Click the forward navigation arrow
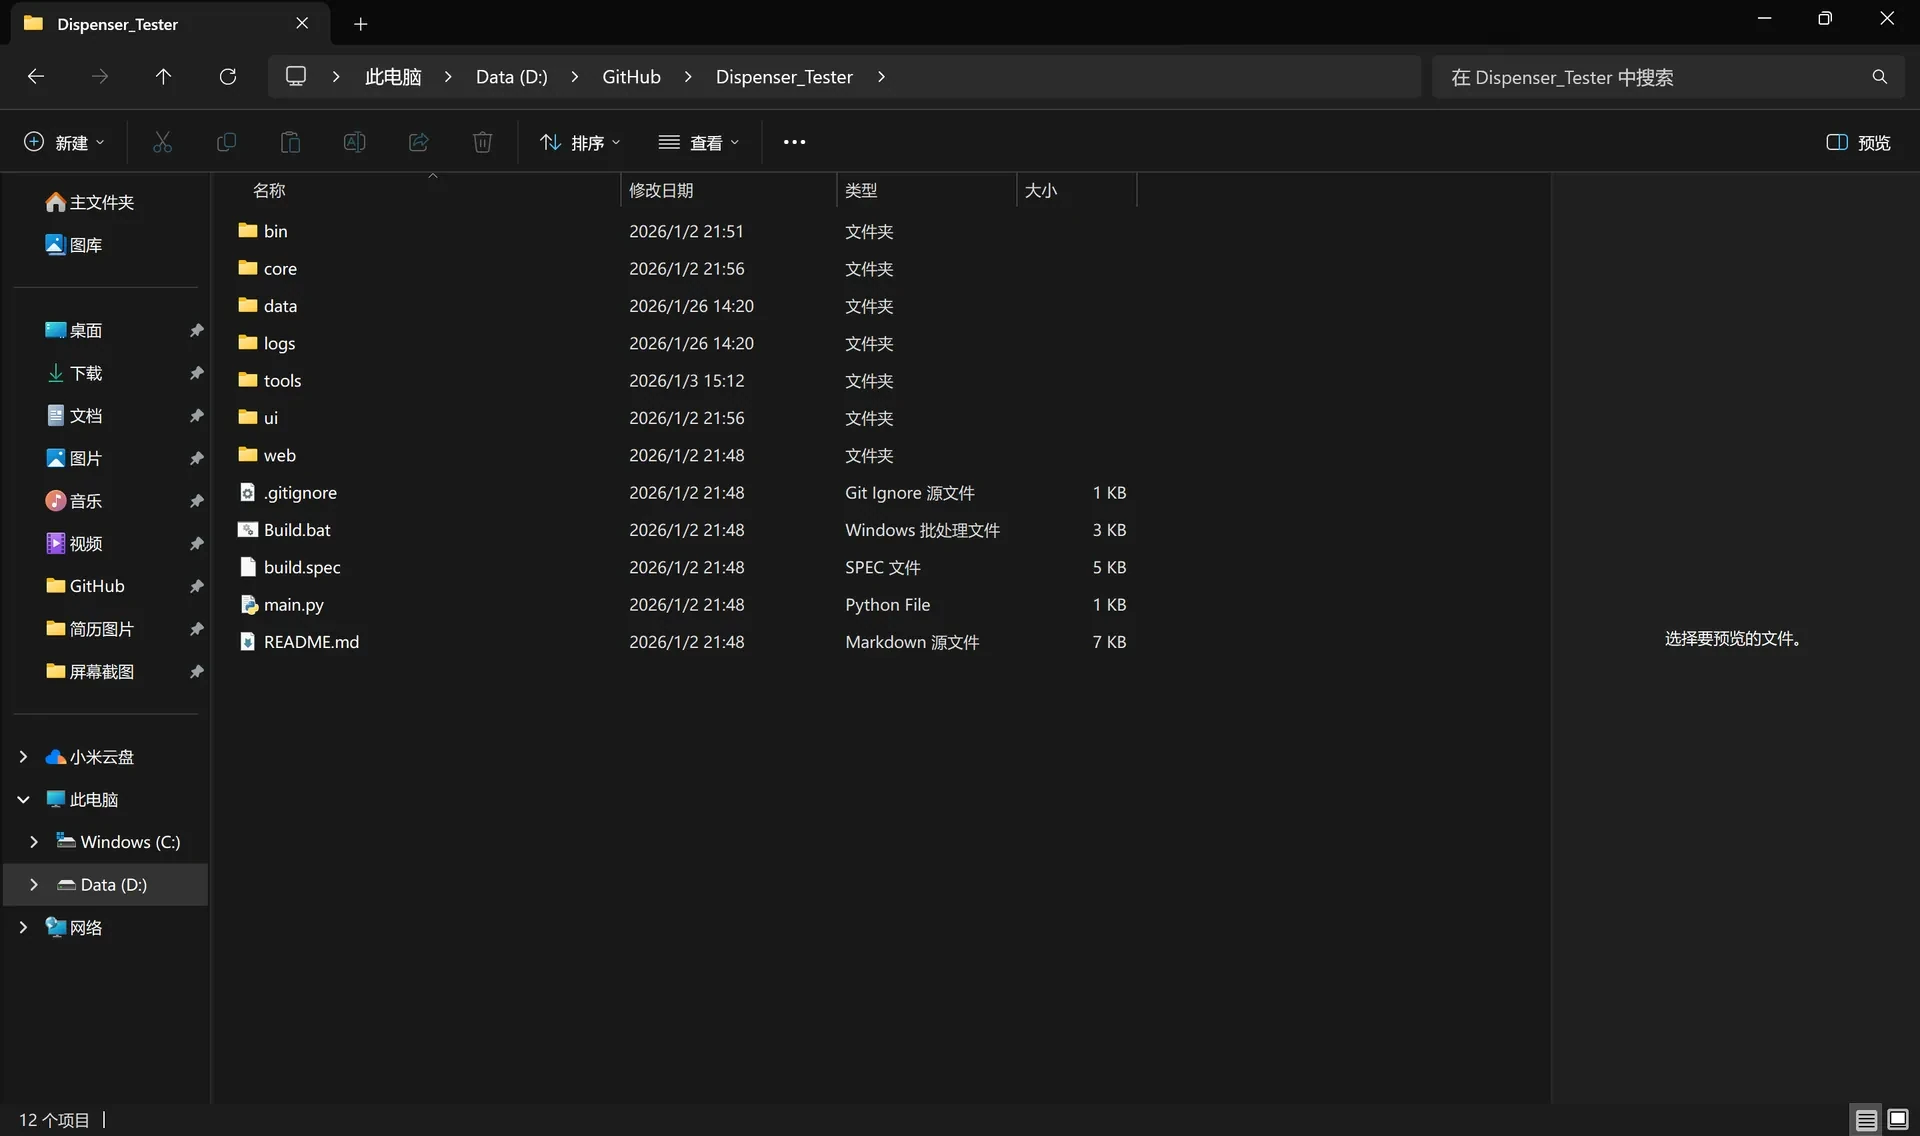Screen dimensions: 1920x1136 [100, 77]
